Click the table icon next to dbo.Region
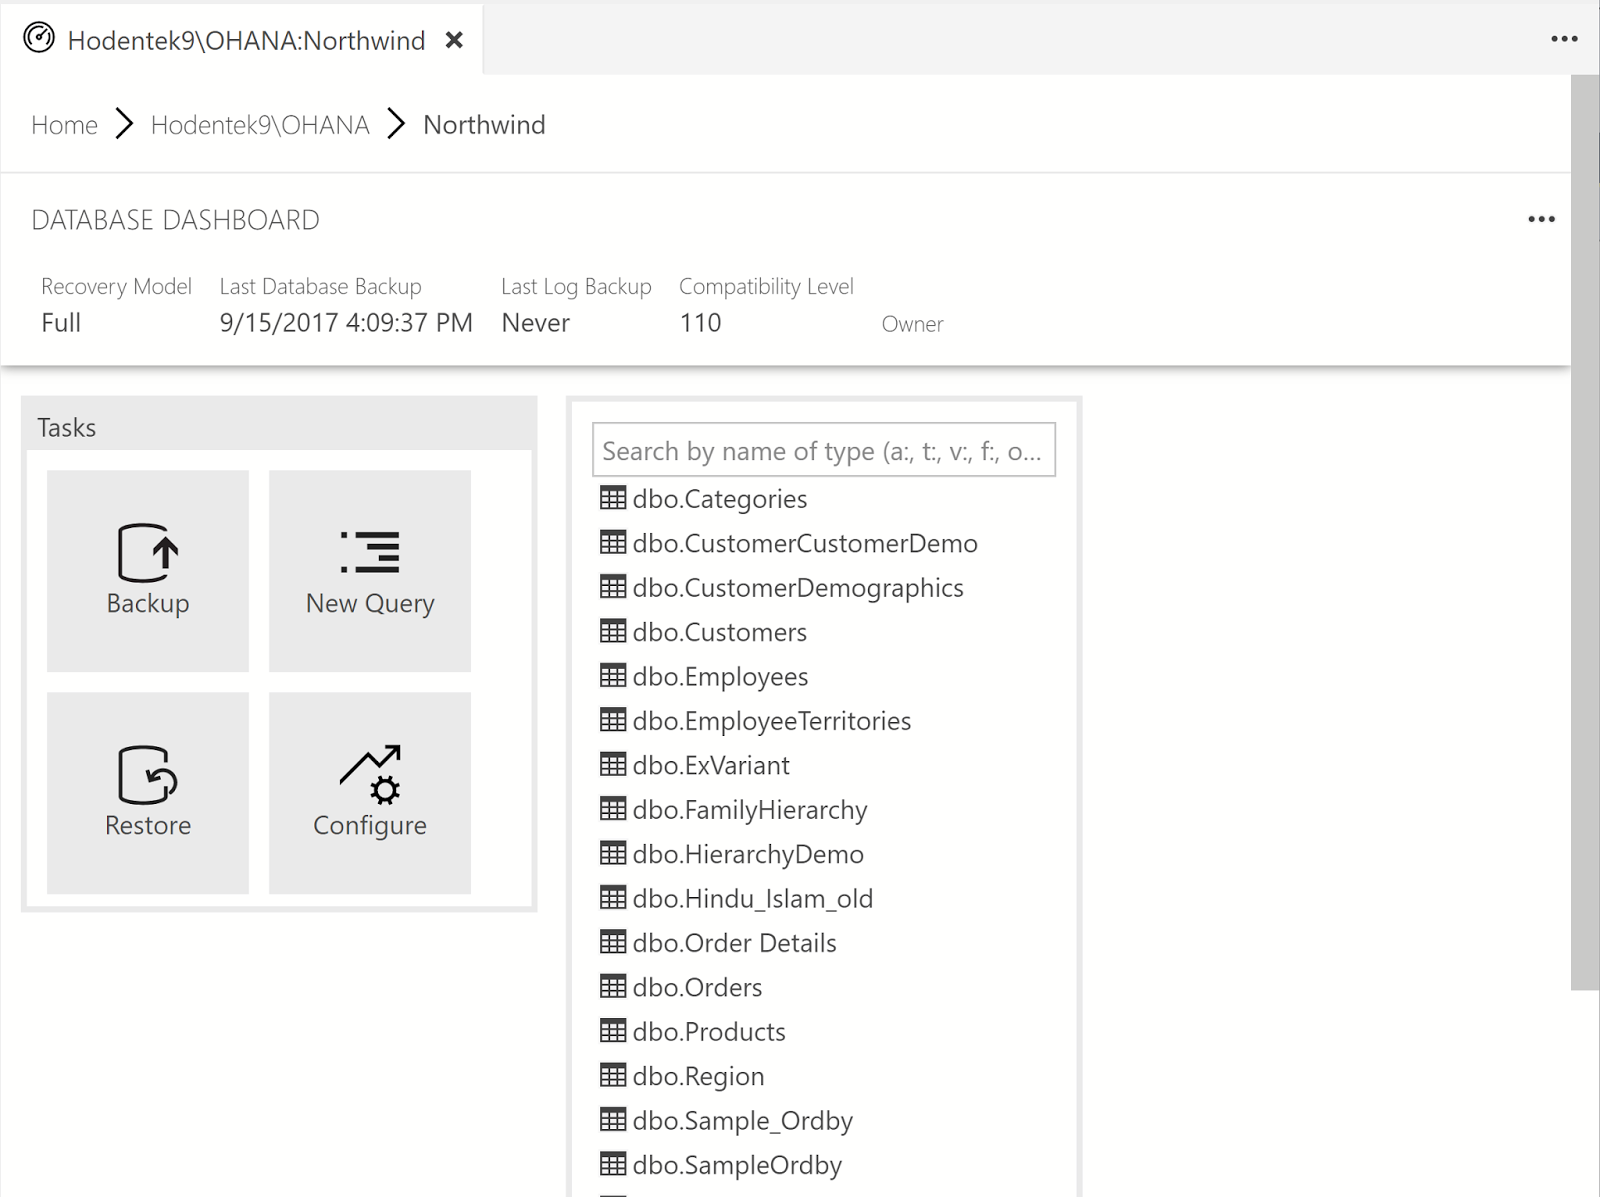Viewport: 1600px width, 1197px height. click(613, 1076)
